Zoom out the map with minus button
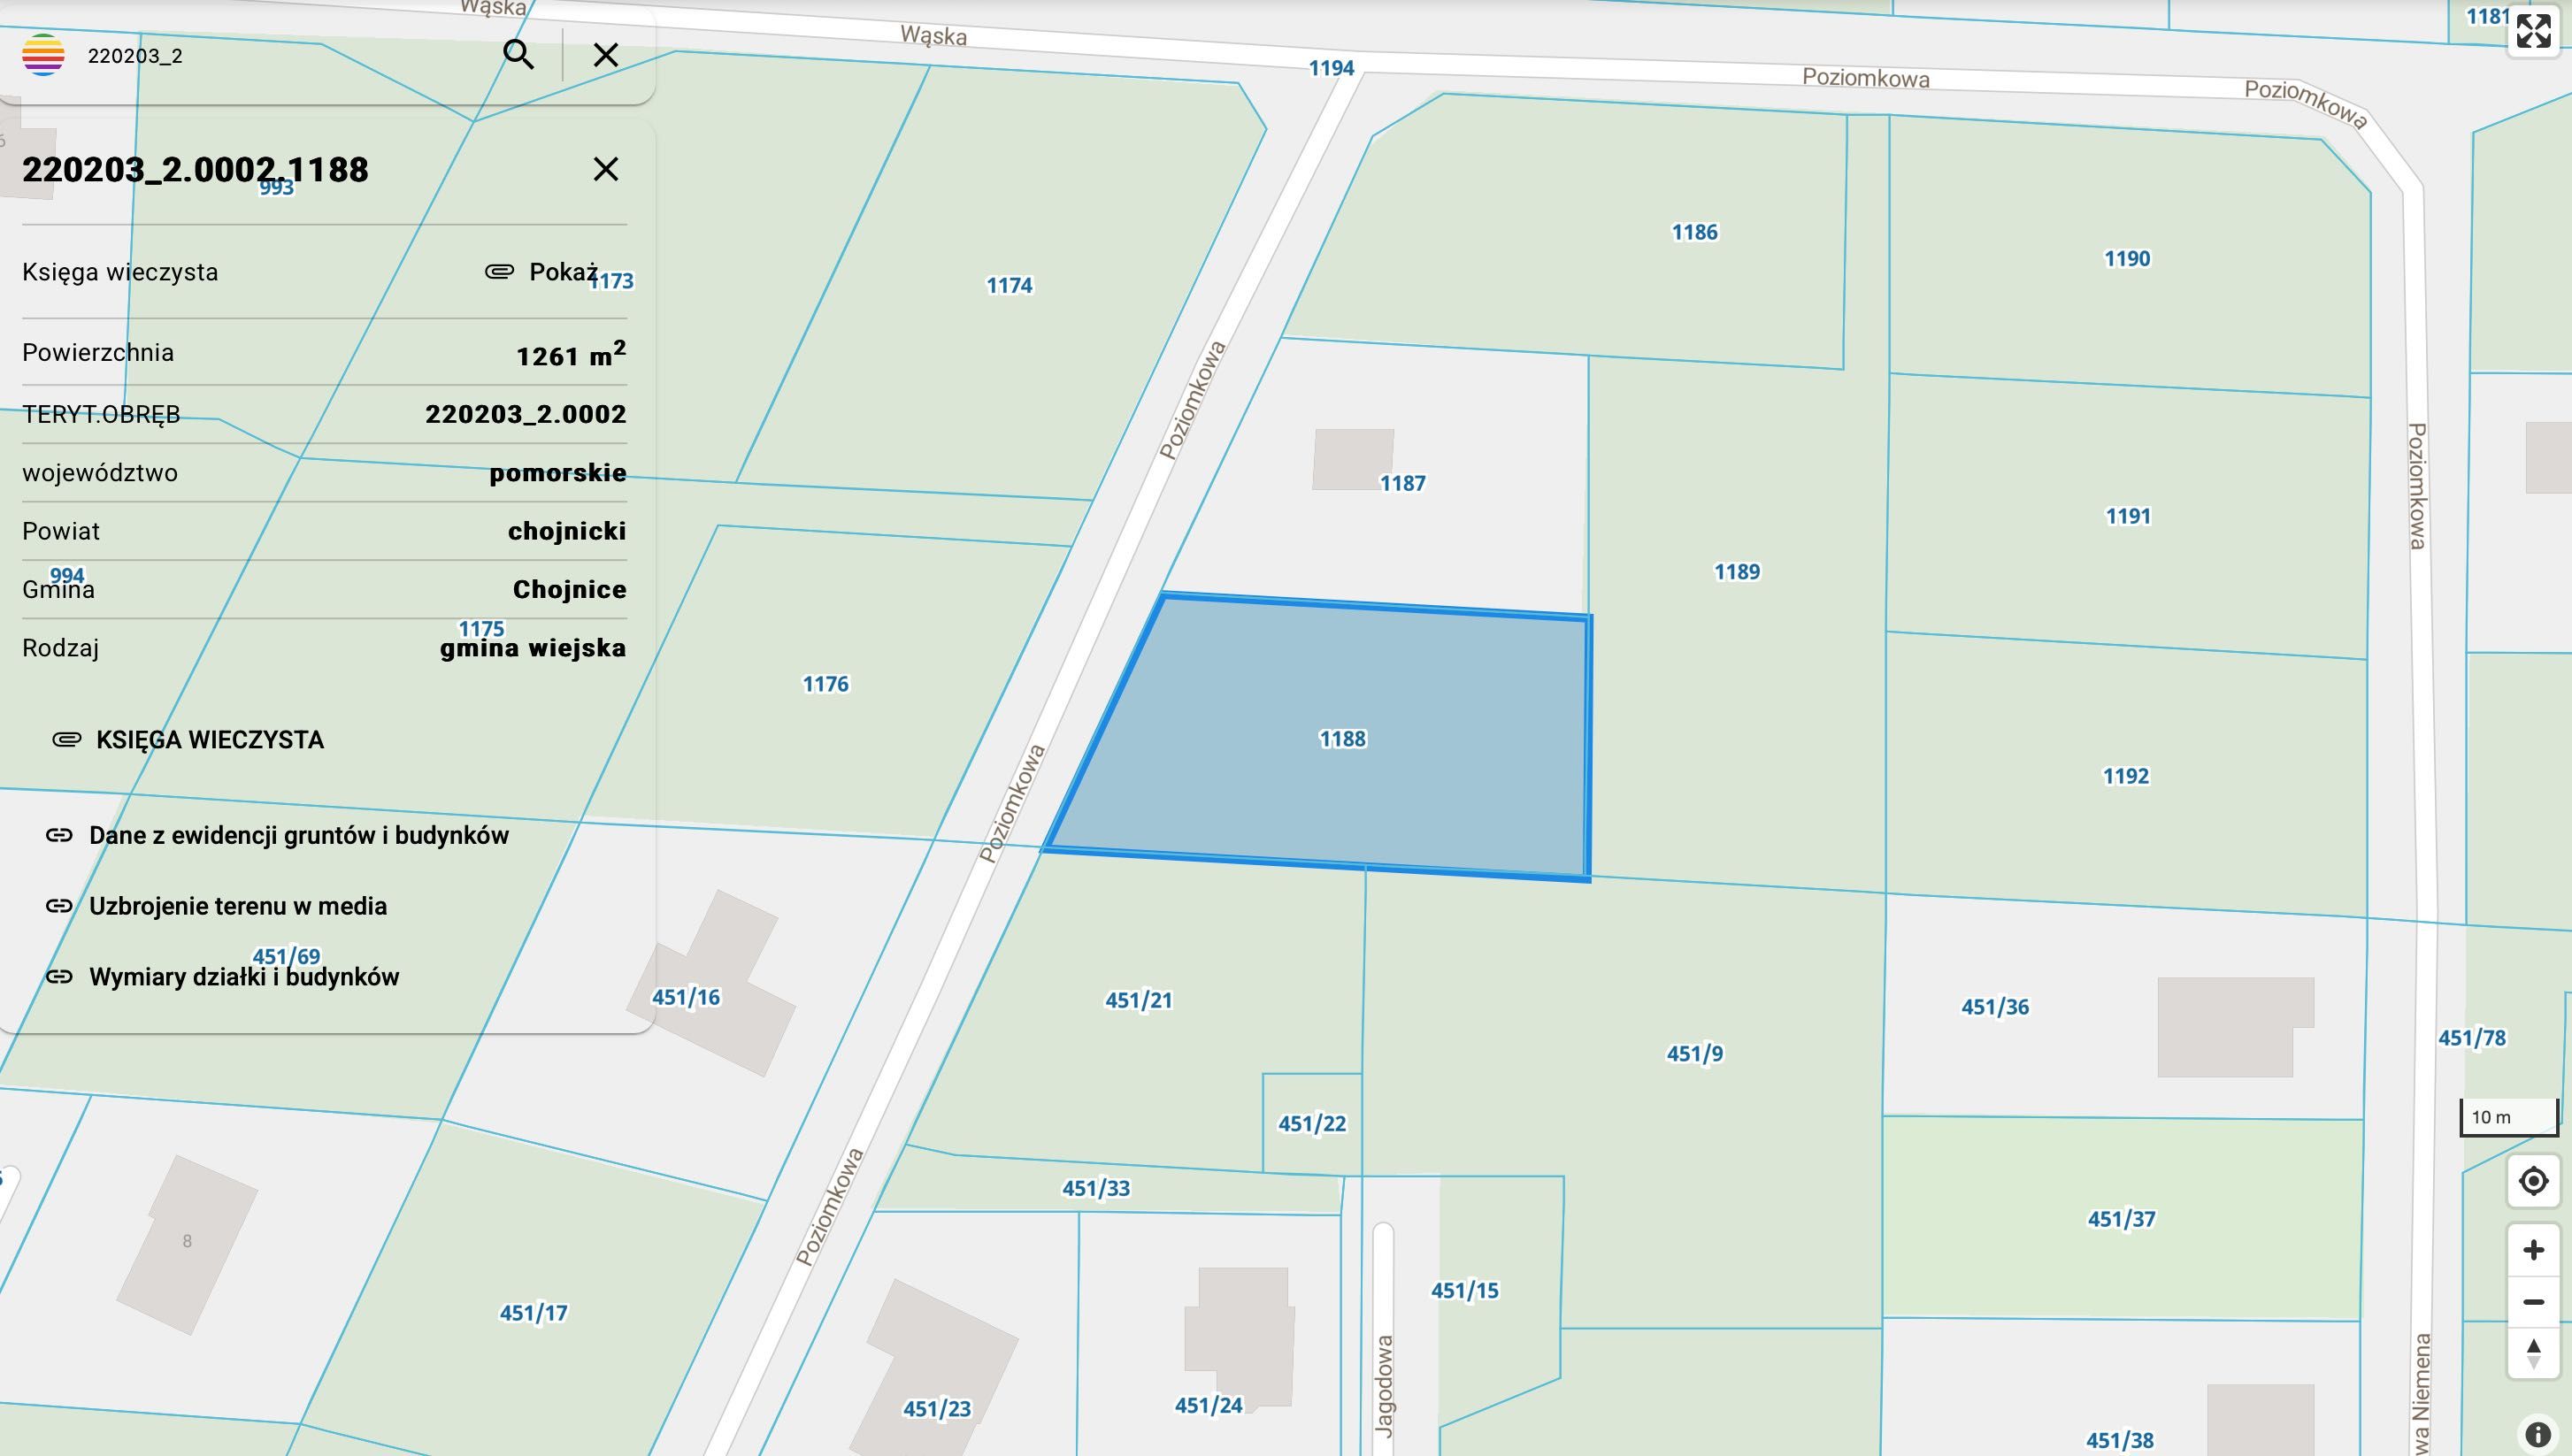 (2534, 1302)
